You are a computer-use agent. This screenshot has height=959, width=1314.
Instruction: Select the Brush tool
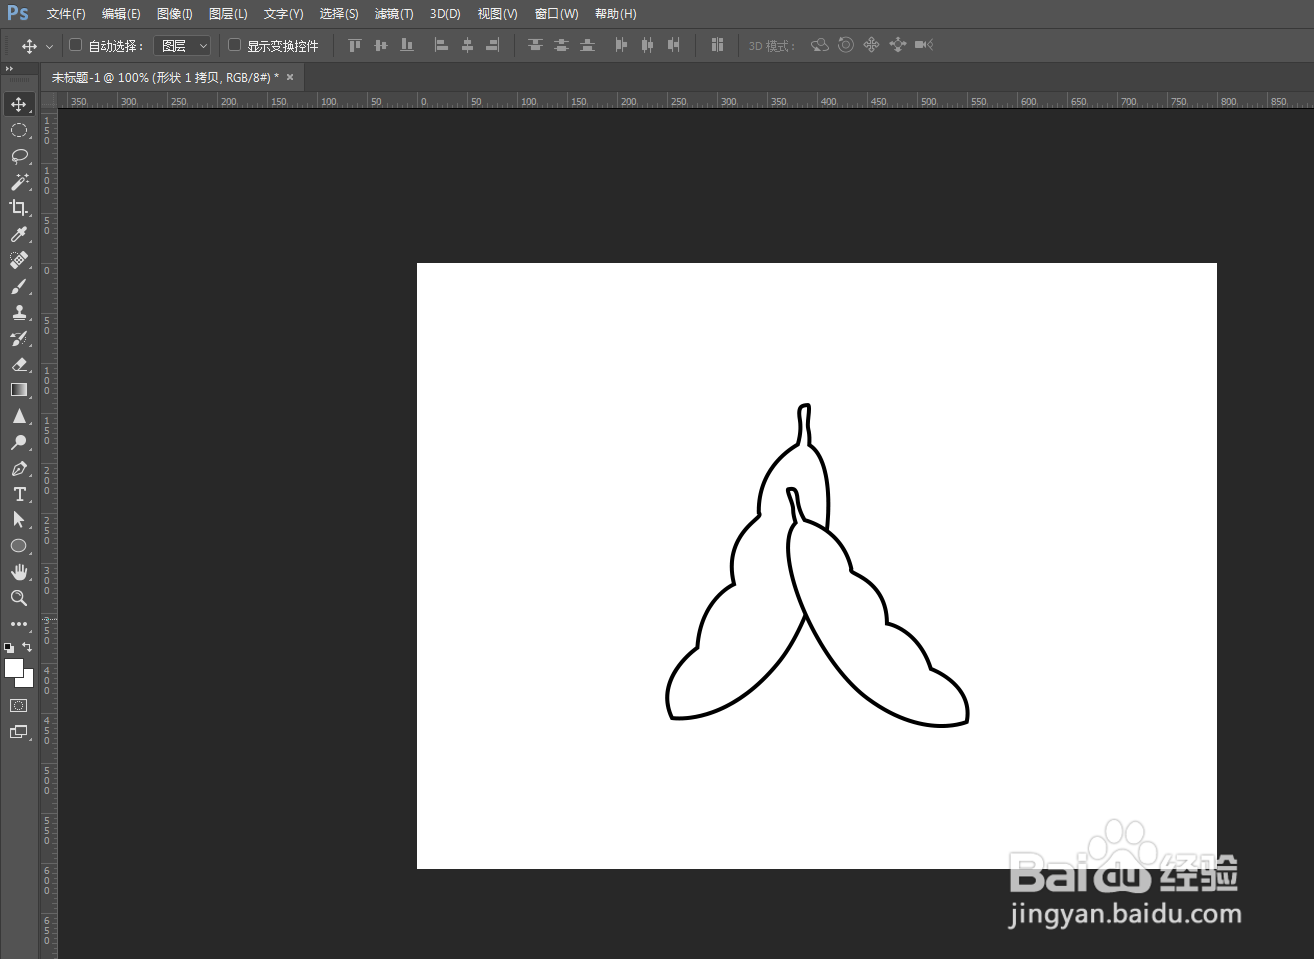pos(19,286)
